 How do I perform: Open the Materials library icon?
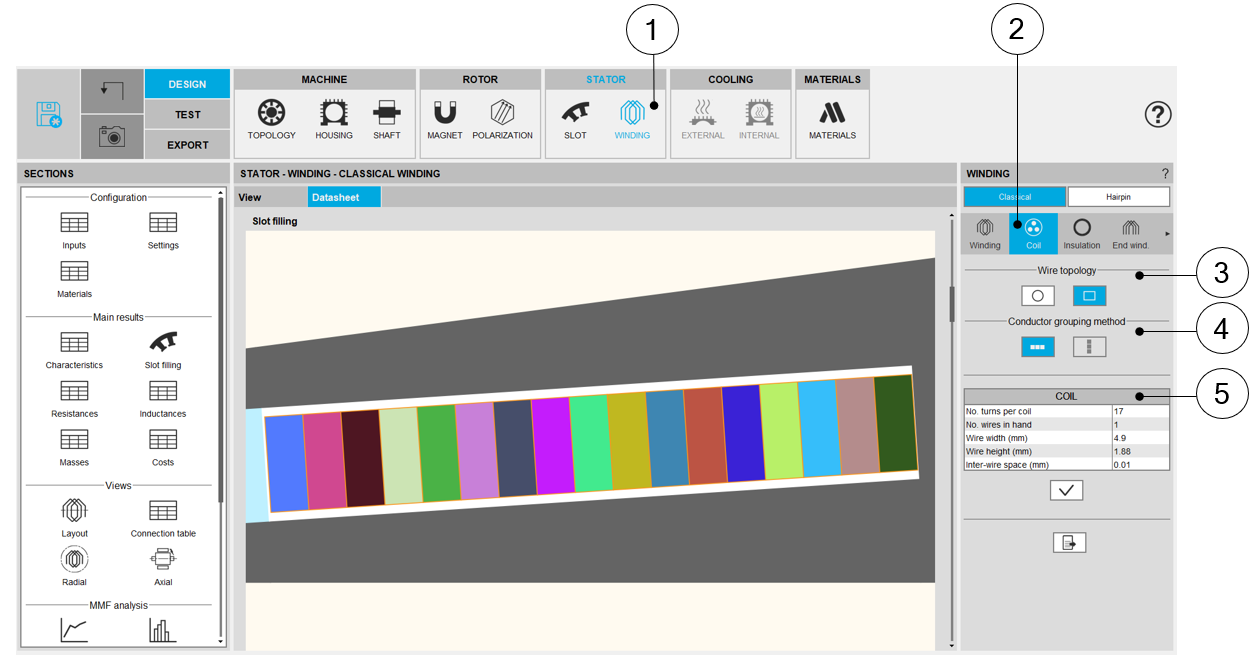tap(832, 120)
